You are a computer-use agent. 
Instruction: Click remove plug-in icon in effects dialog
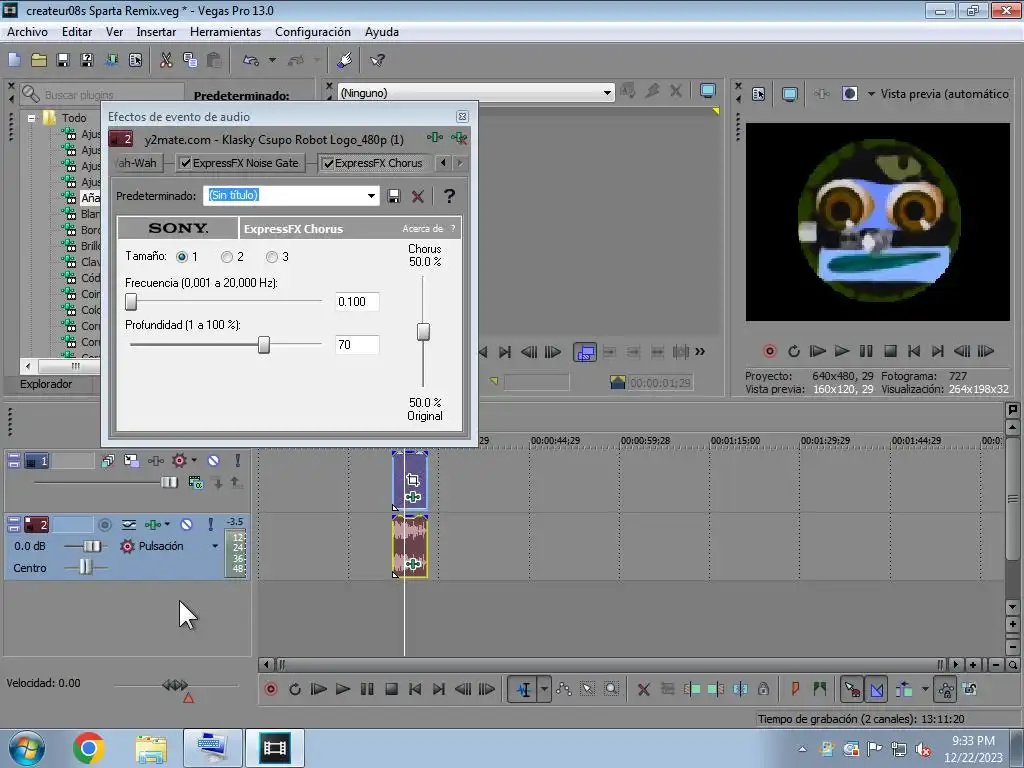(459, 138)
